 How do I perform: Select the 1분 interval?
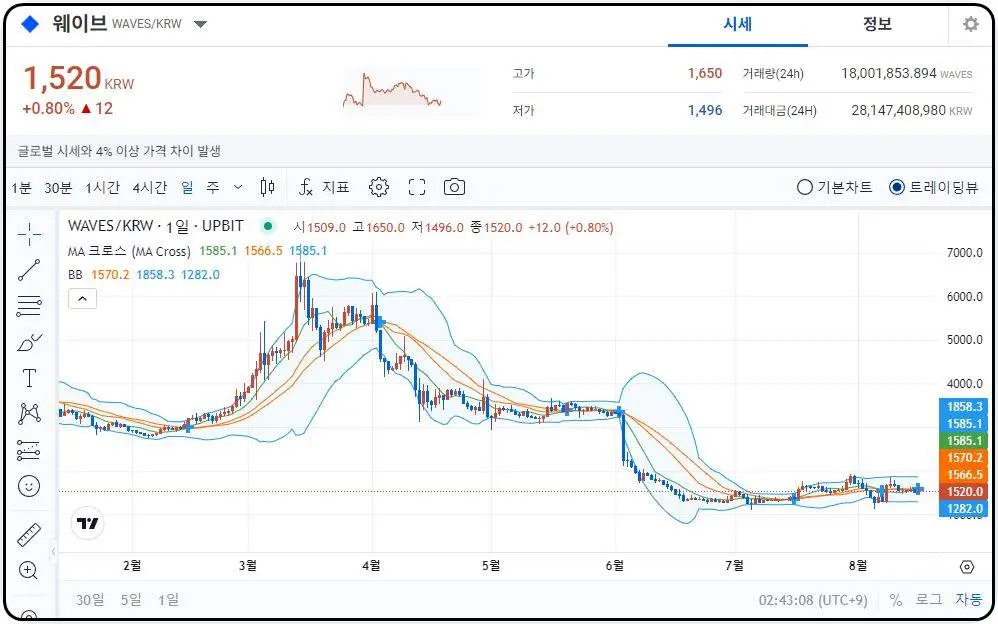[x=20, y=187]
